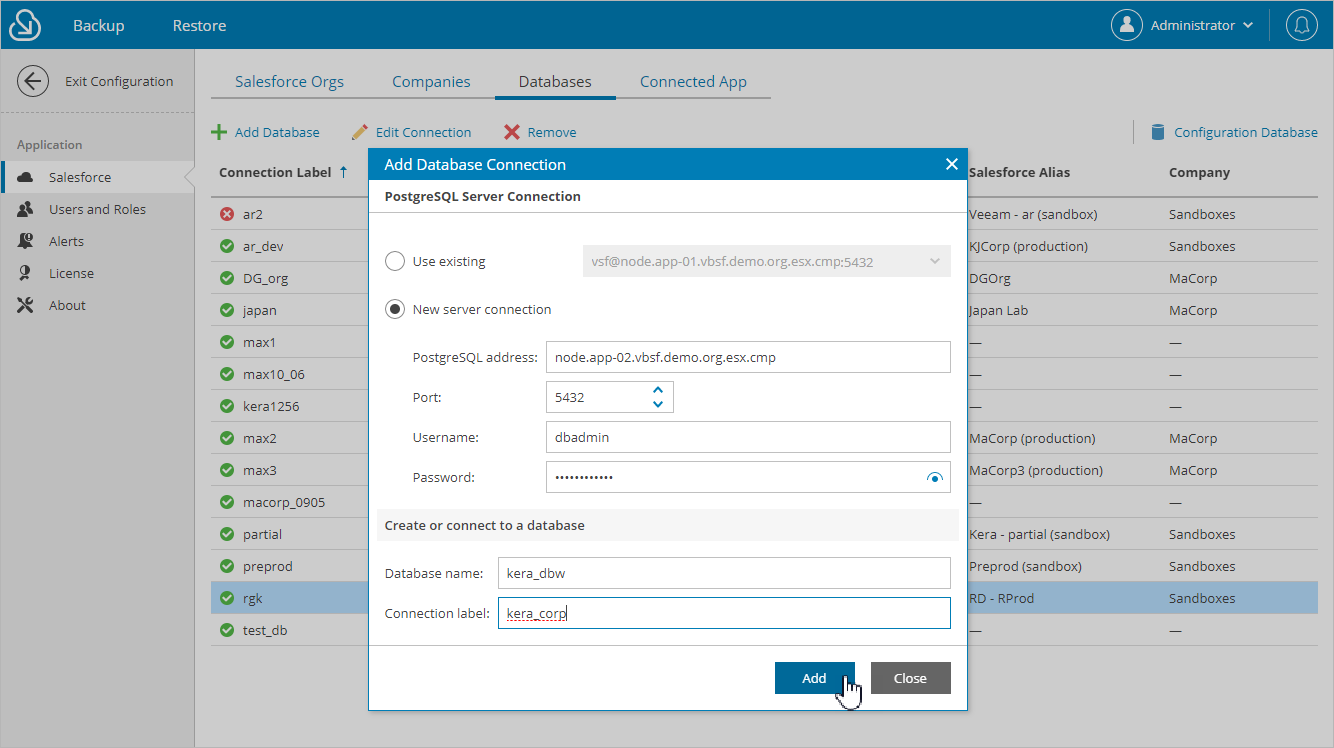Click the Username input field
This screenshot has height=748, width=1334.
click(x=748, y=437)
